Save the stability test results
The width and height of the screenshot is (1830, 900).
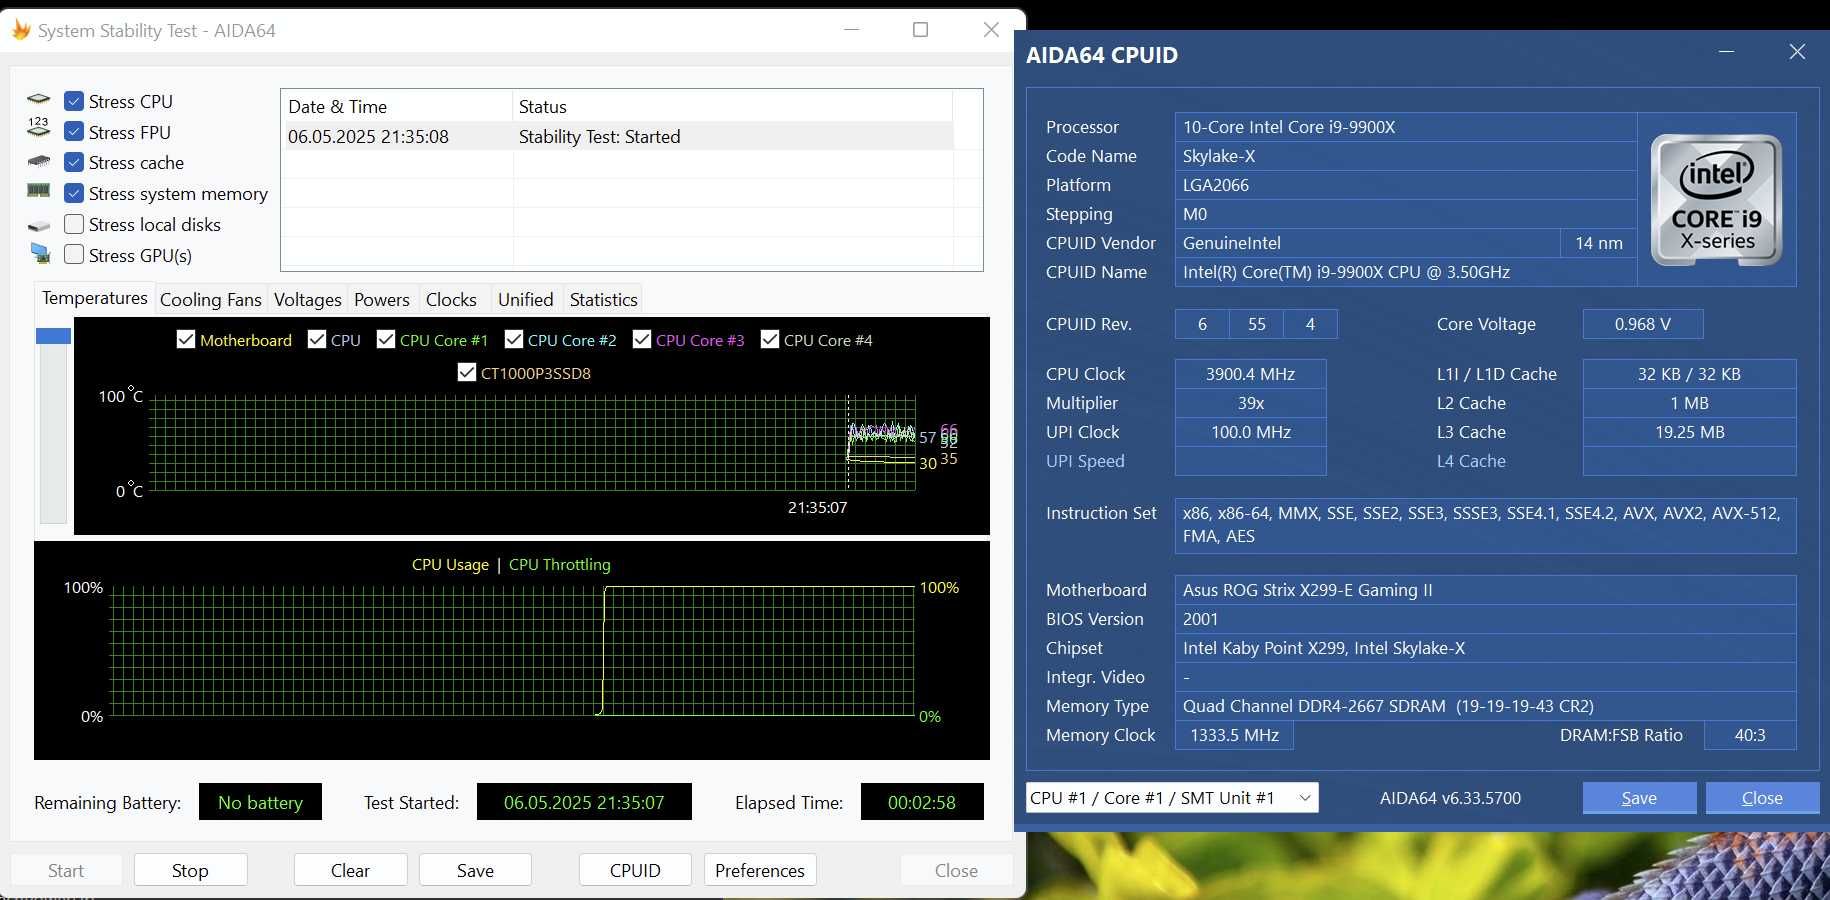pyautogui.click(x=475, y=870)
